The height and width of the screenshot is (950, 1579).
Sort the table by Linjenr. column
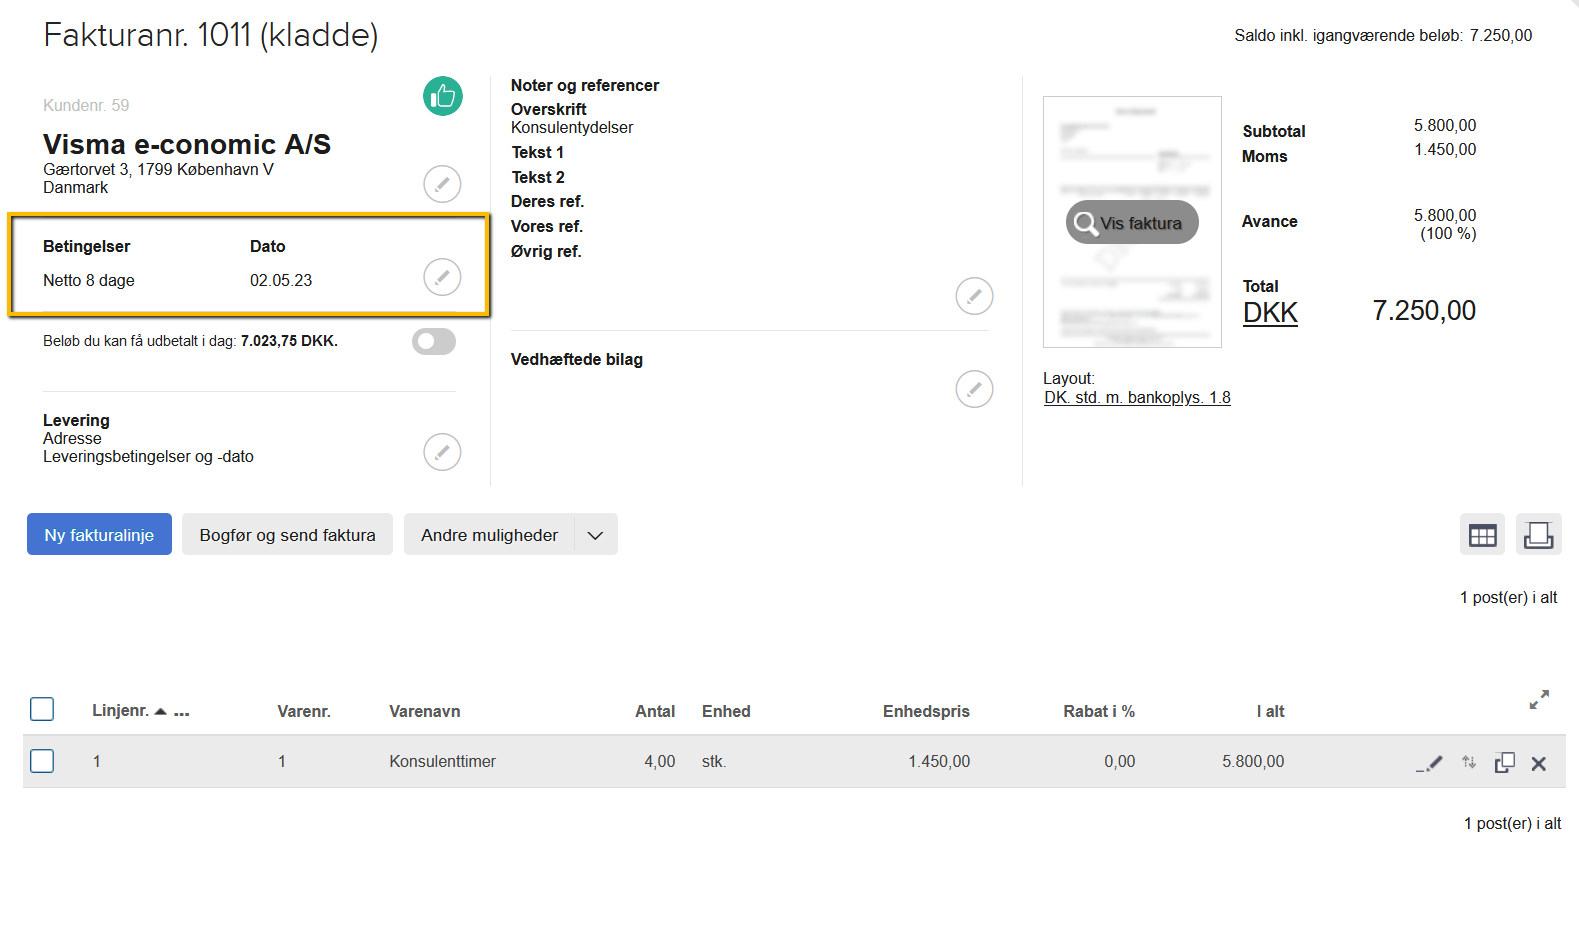tap(120, 711)
